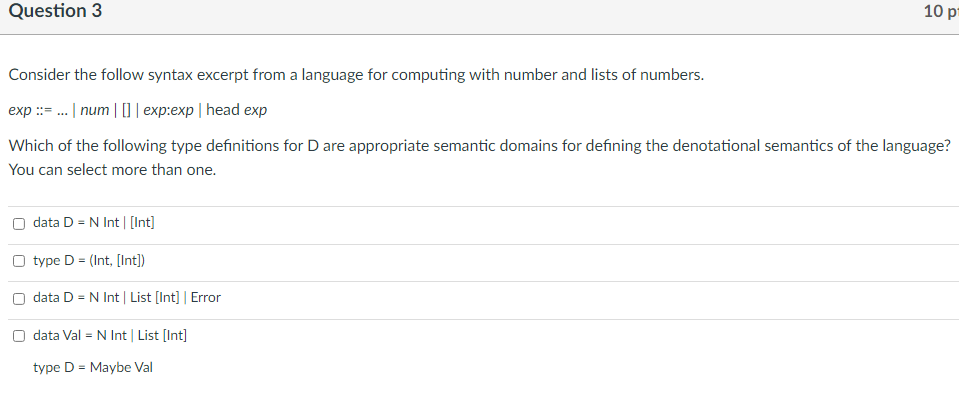The image size is (959, 402).
Task: Enable the 'data Val = N Int | List [Int]' checkbox
Action: [x=19, y=336]
